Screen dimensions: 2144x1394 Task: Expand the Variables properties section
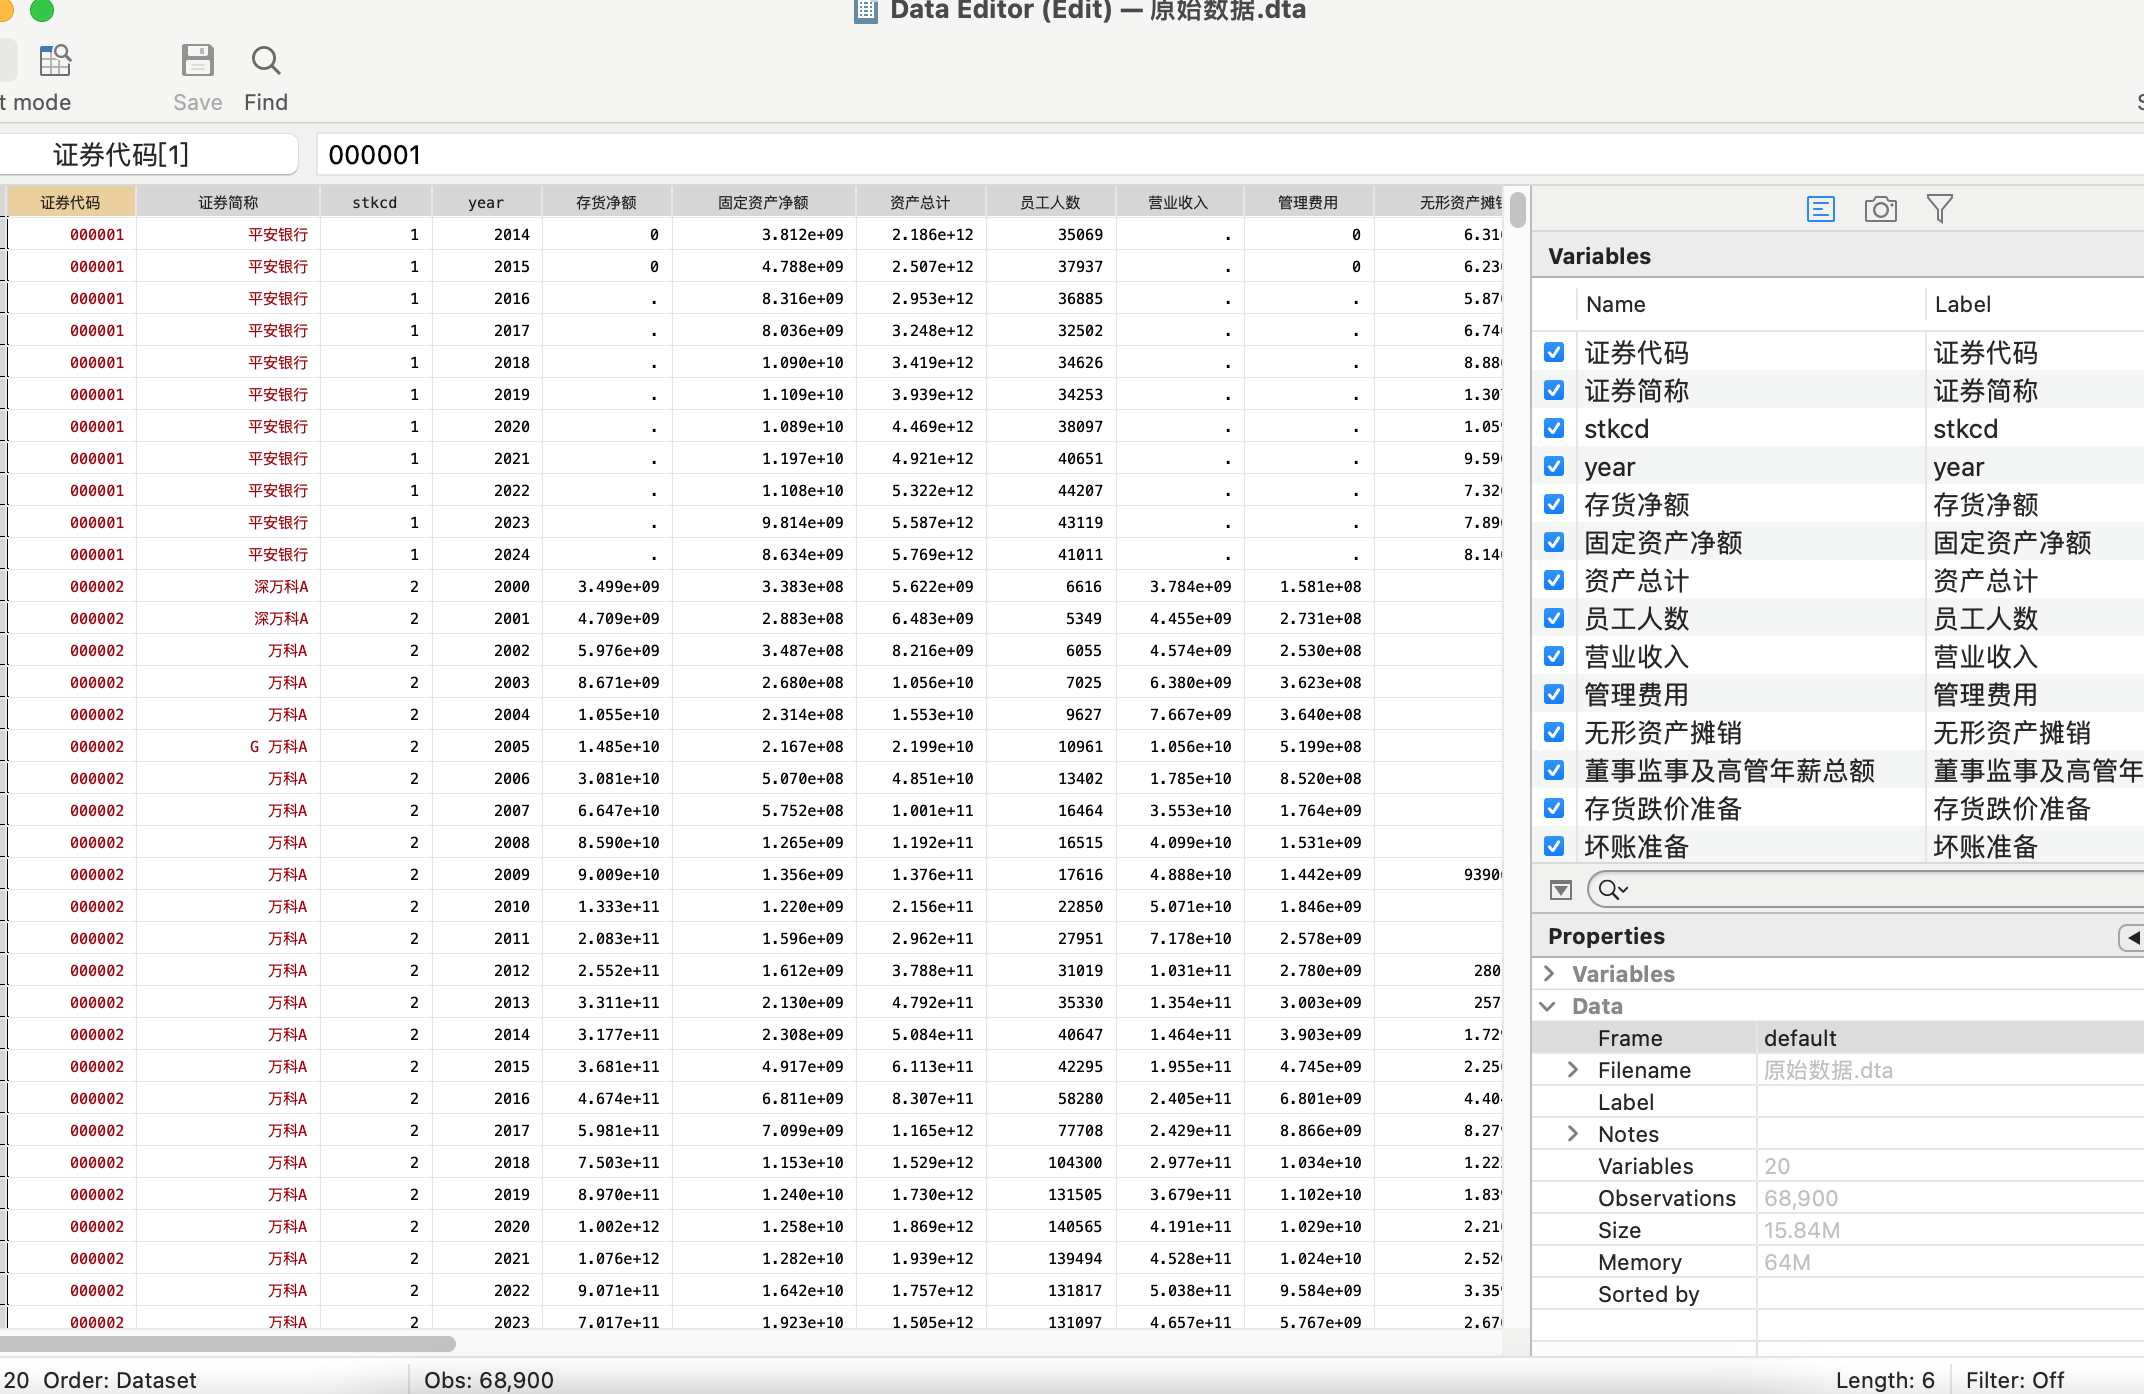pyautogui.click(x=1549, y=974)
